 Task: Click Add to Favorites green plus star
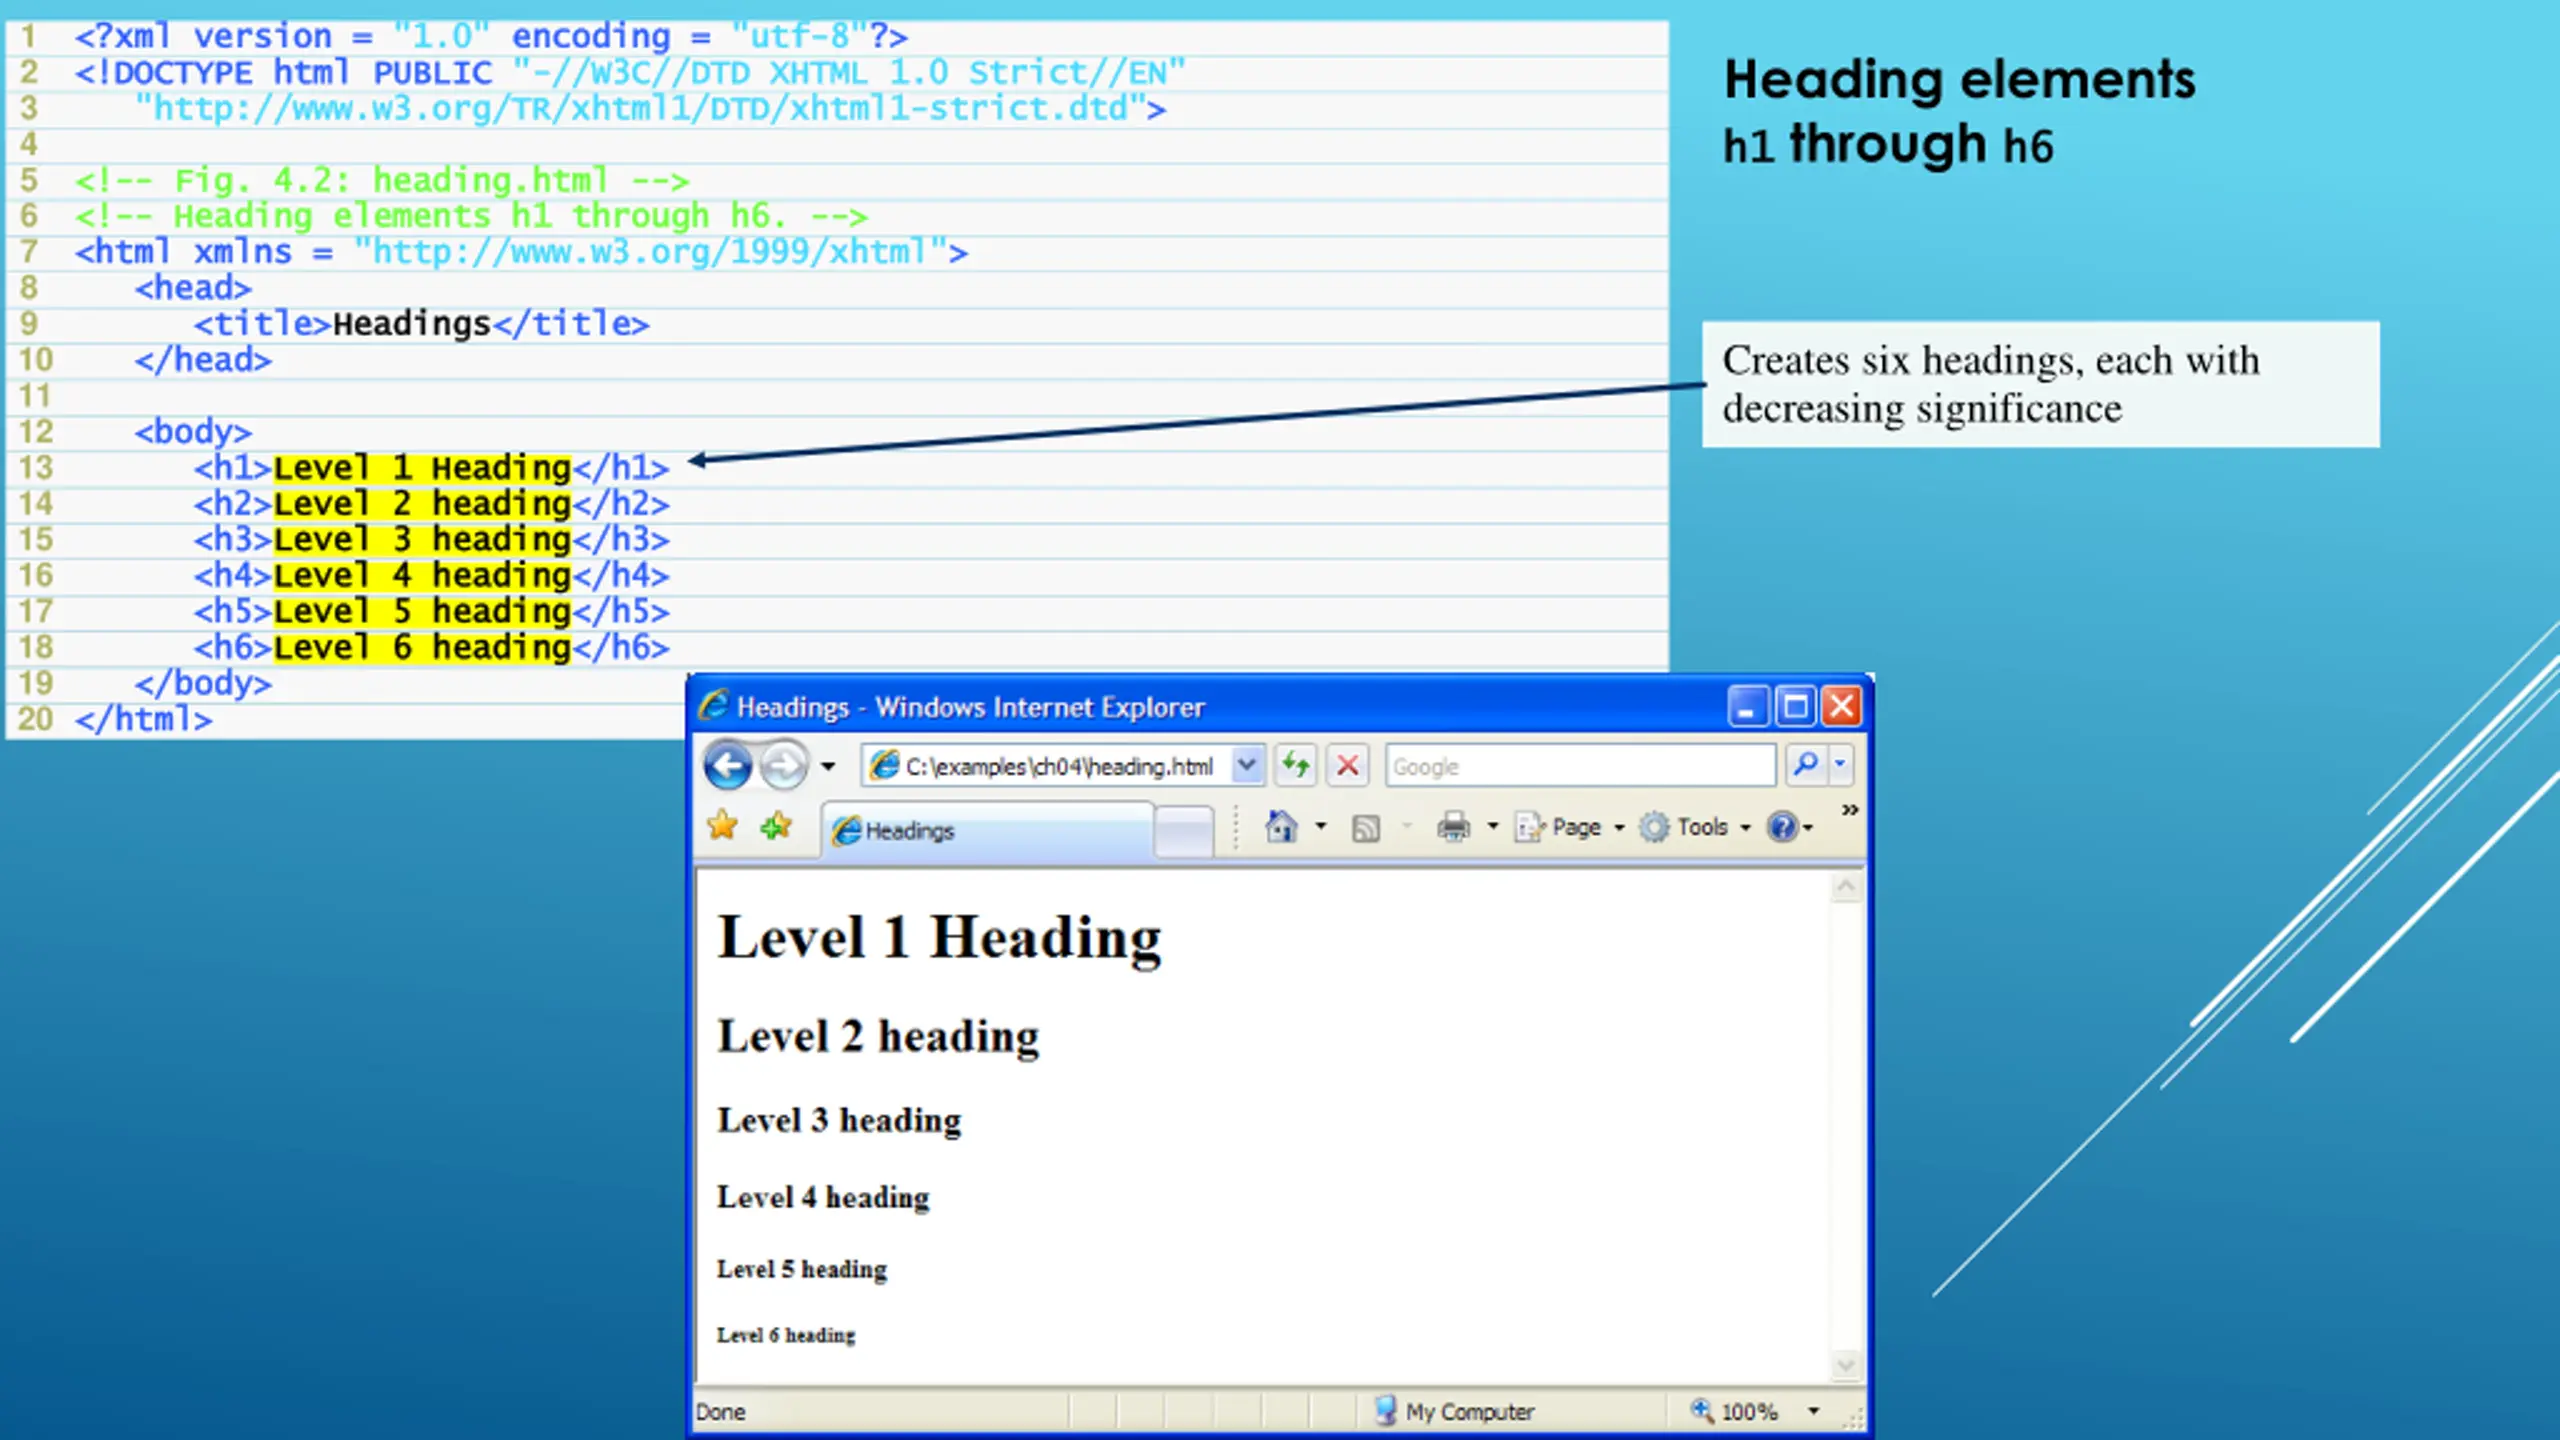tap(776, 827)
